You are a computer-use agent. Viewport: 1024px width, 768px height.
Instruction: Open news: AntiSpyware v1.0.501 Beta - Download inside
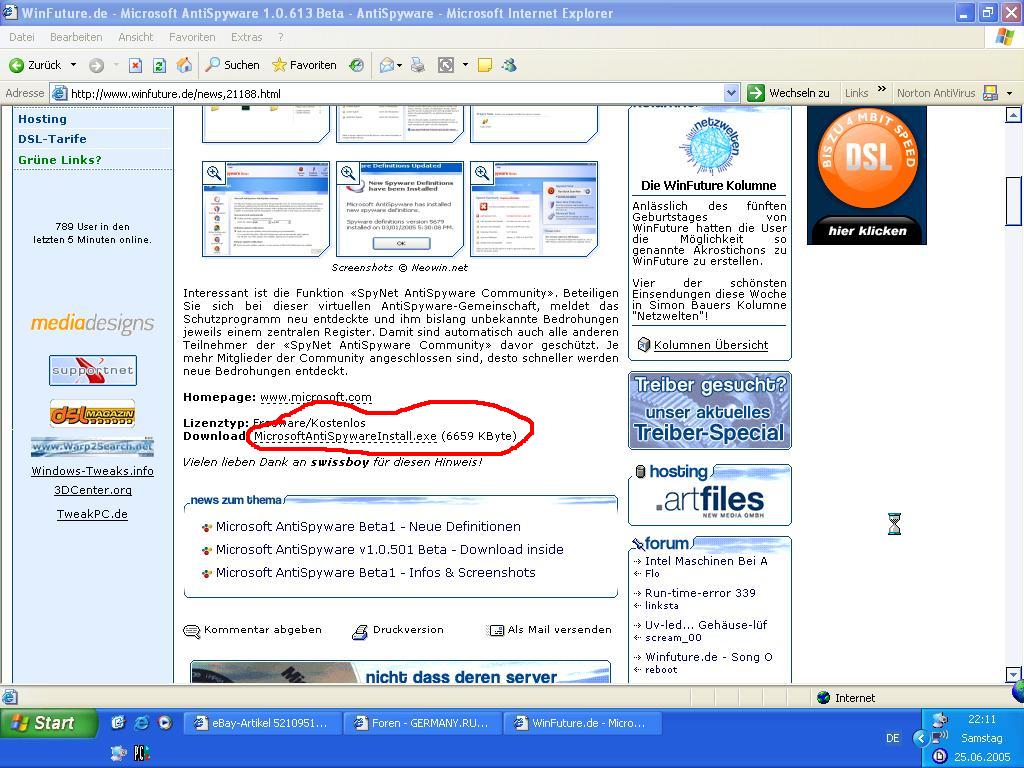pos(389,549)
